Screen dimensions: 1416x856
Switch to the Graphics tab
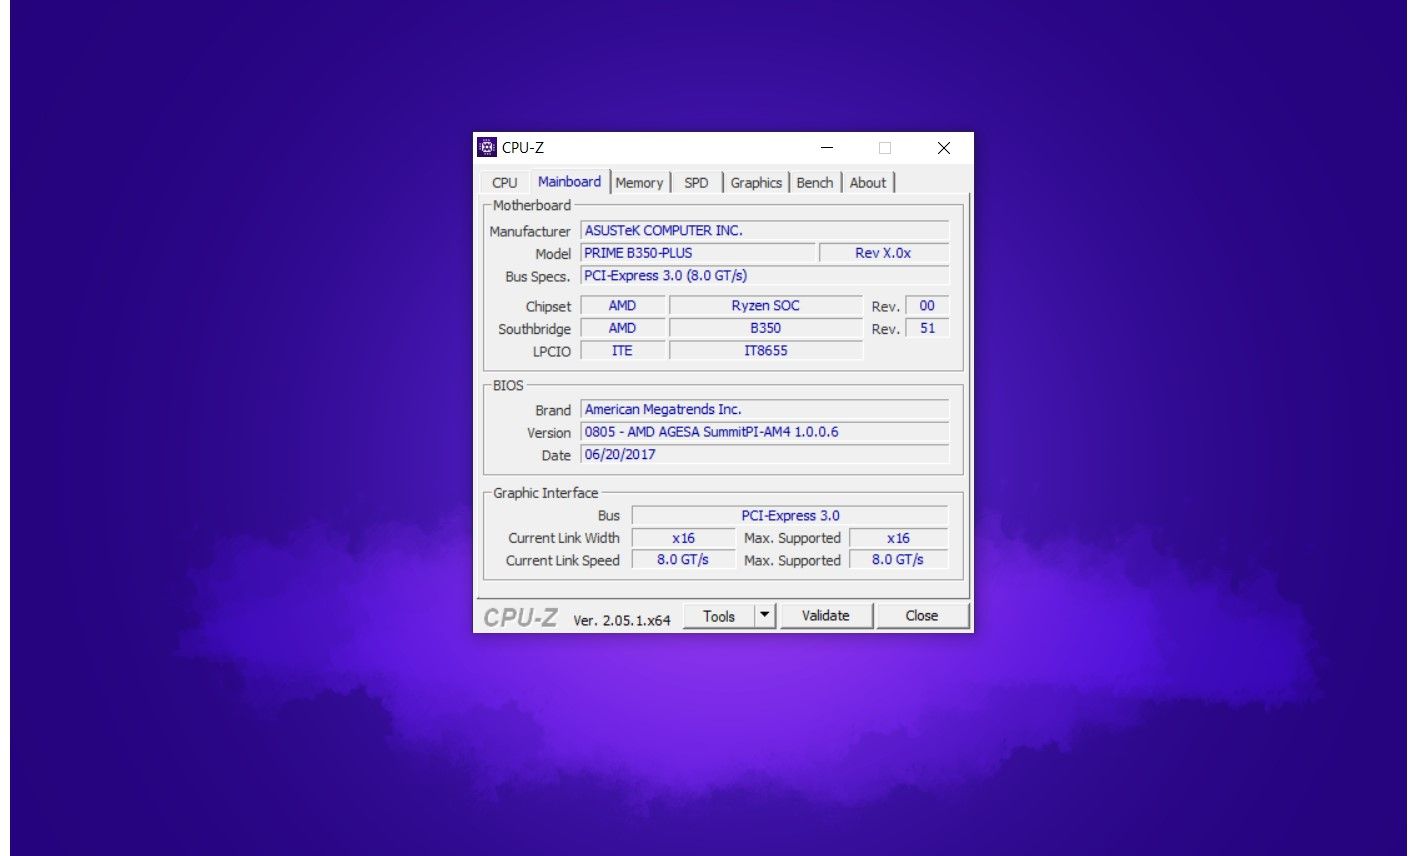[x=756, y=182]
